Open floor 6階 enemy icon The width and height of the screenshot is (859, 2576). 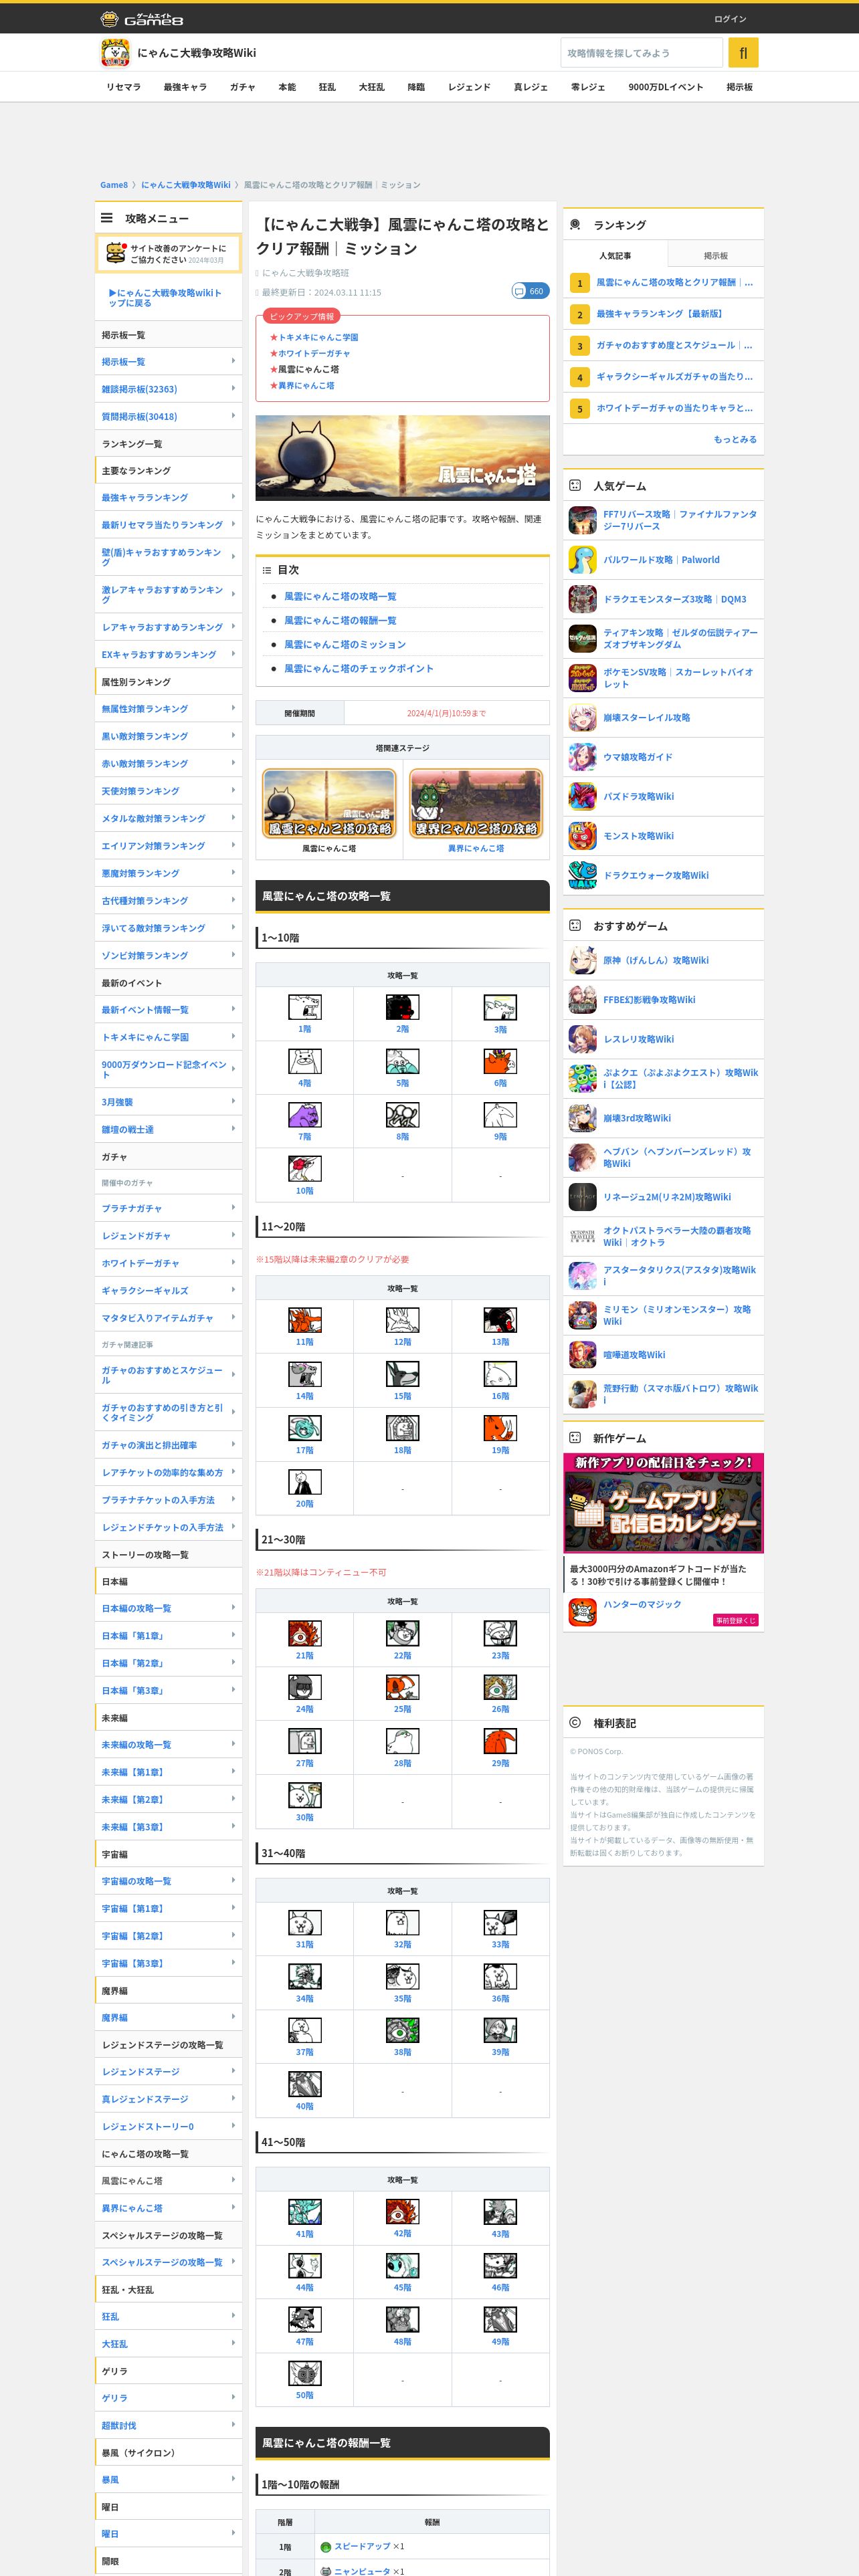click(x=500, y=1061)
